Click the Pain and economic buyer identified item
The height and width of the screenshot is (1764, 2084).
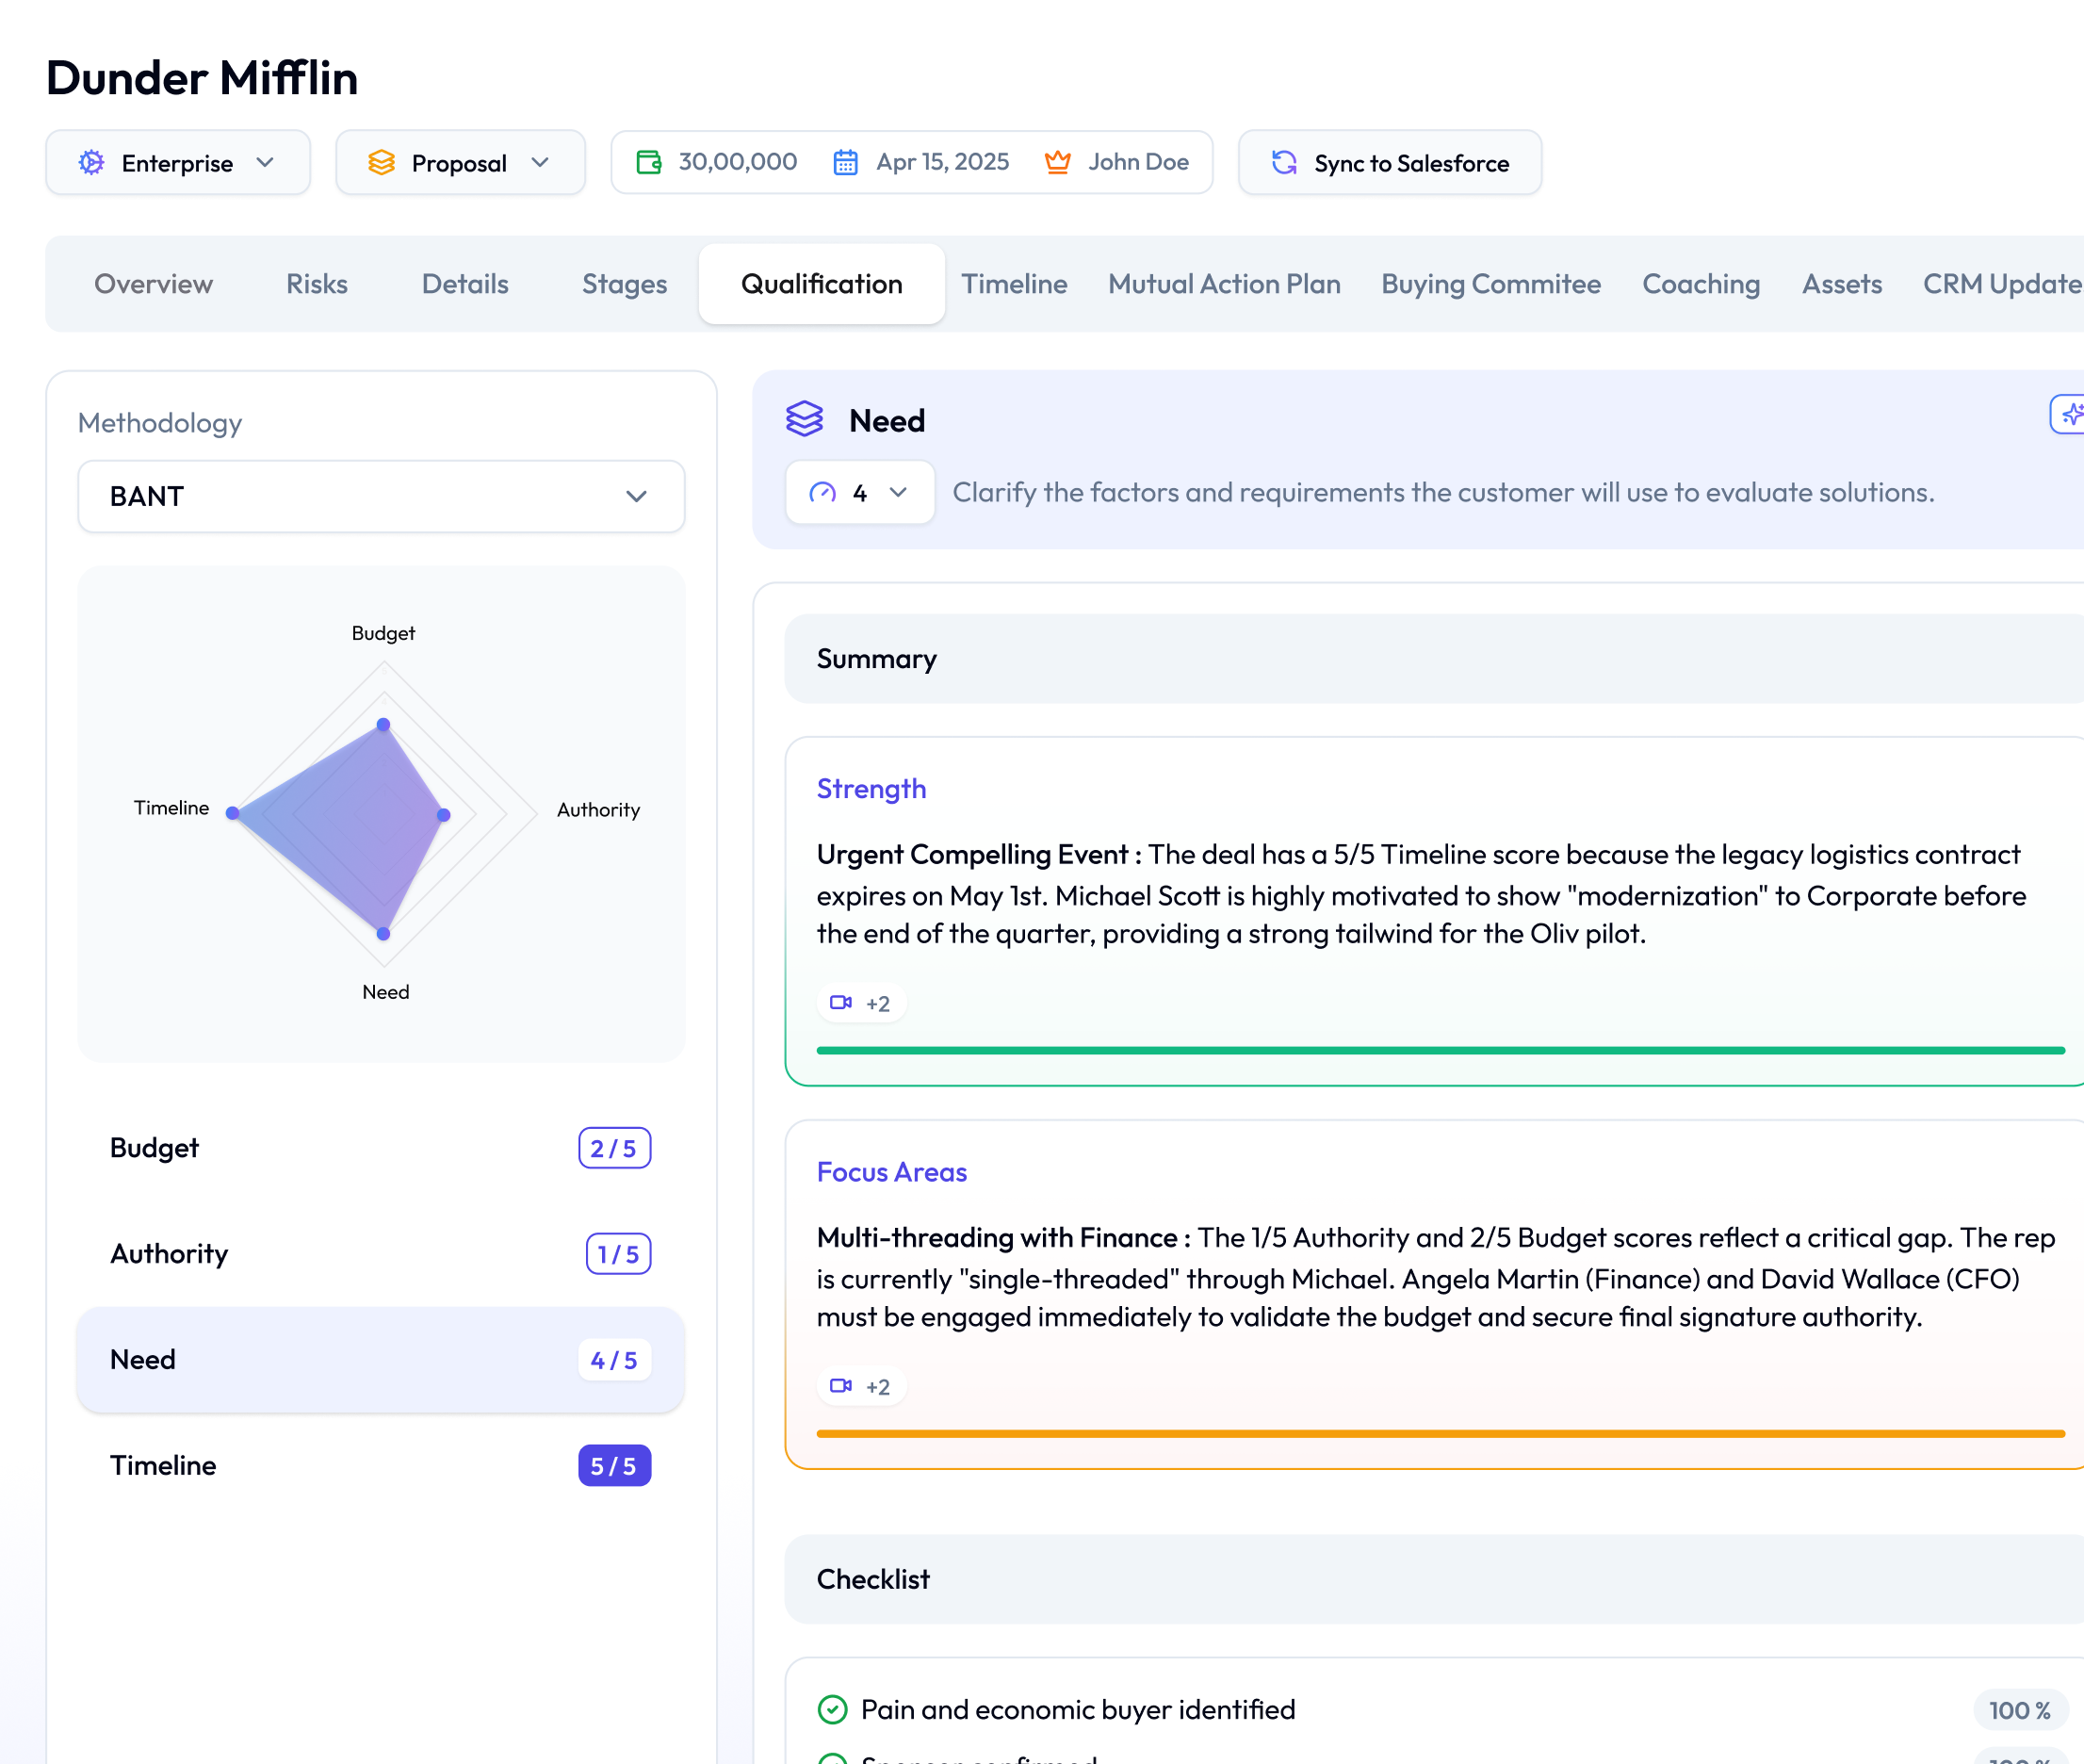click(x=1078, y=1709)
